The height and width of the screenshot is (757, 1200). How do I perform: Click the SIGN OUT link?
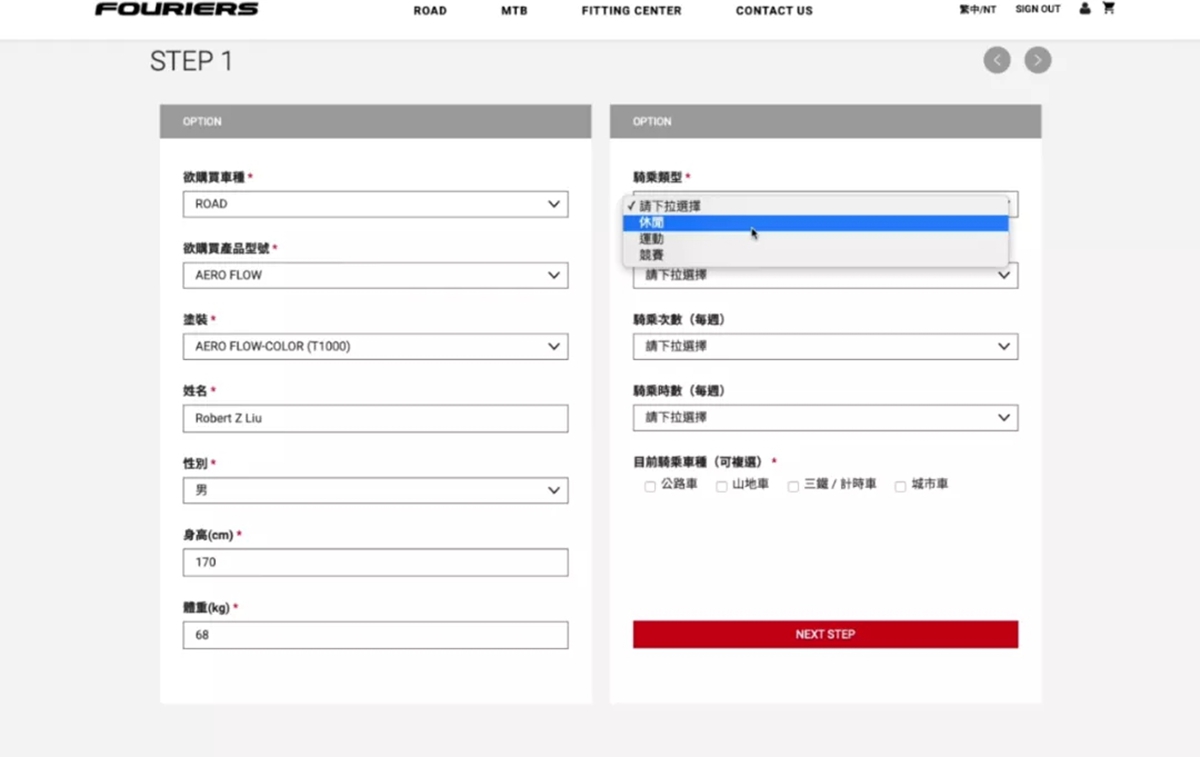1038,9
